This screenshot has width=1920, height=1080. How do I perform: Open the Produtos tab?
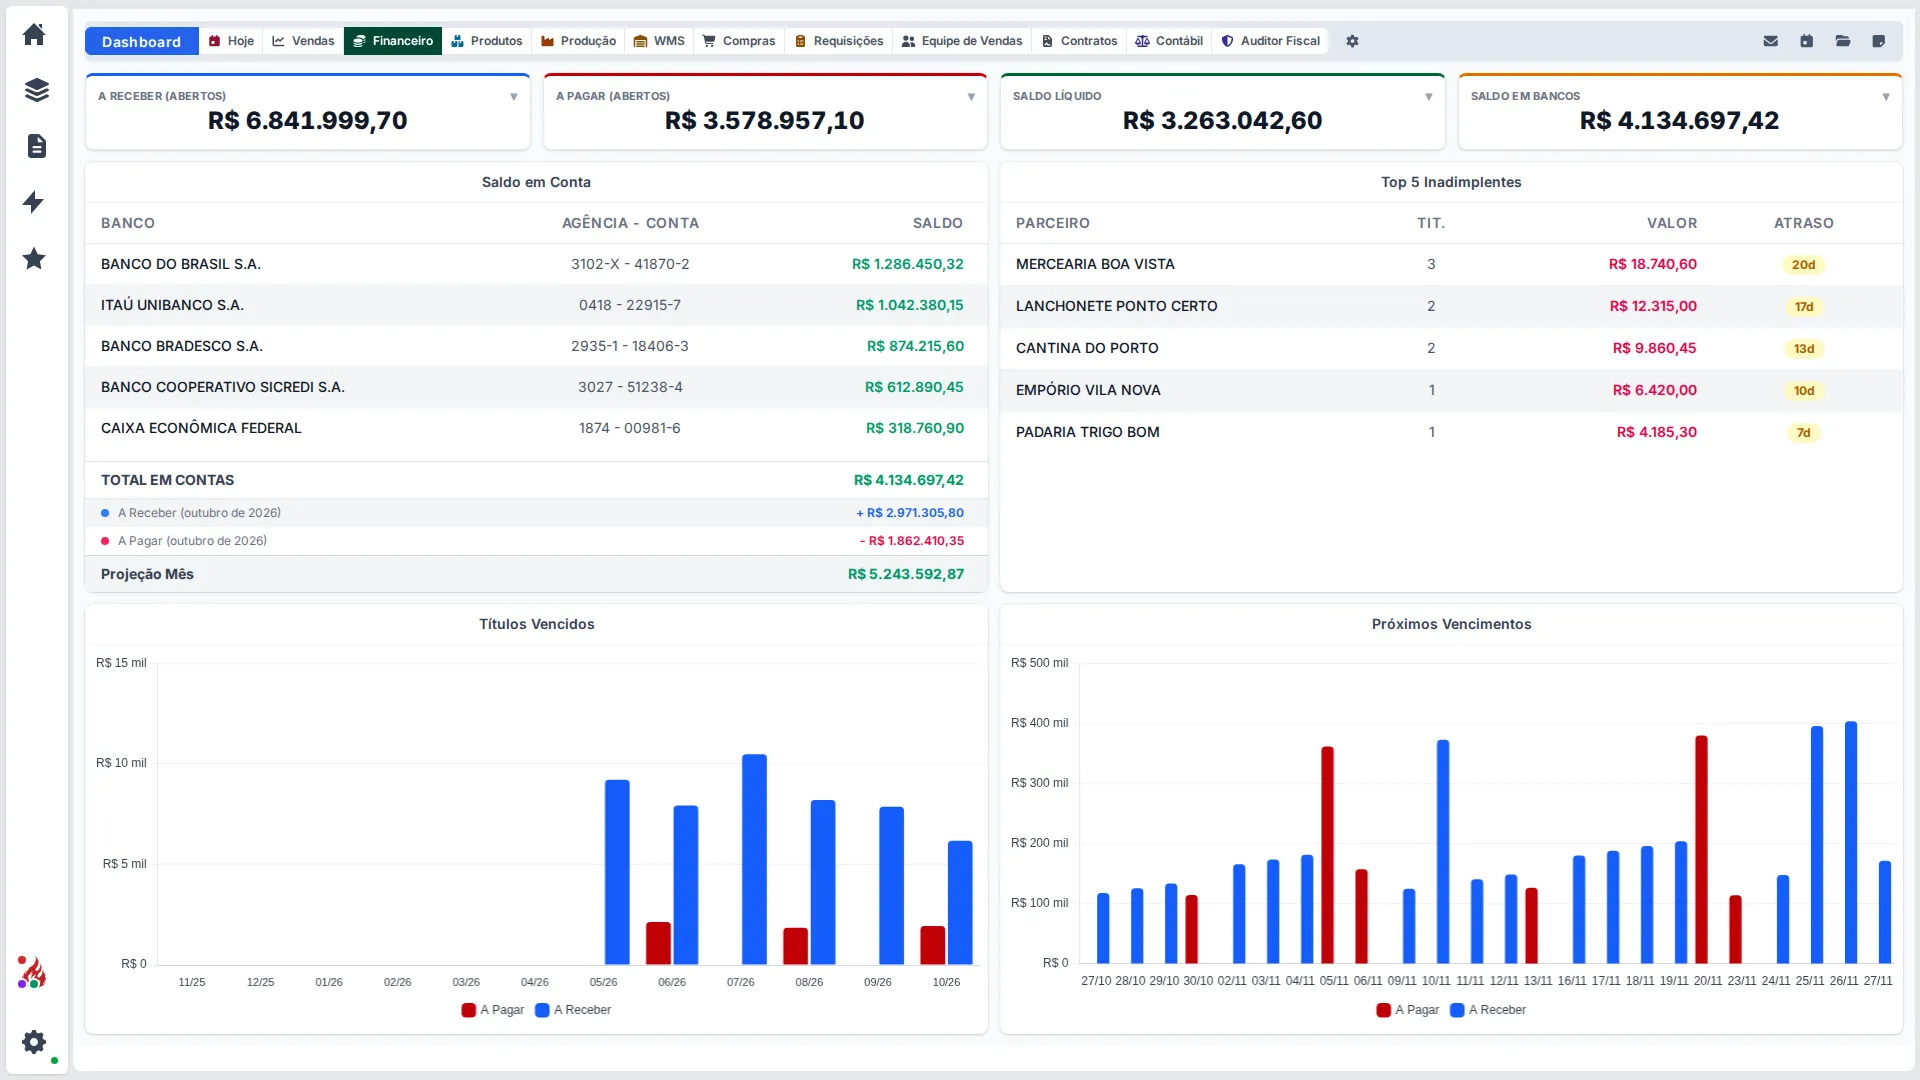click(x=487, y=41)
